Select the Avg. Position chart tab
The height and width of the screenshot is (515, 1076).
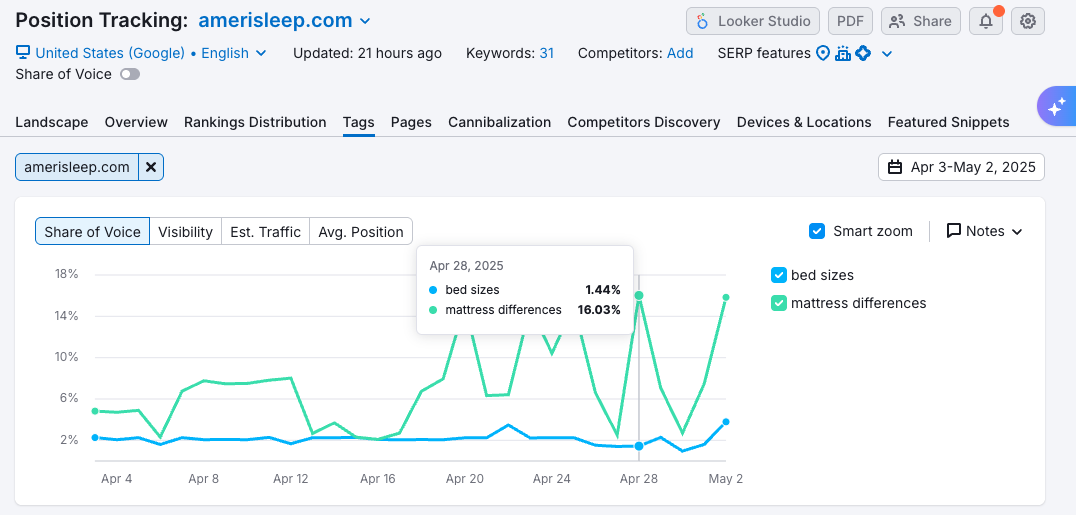361,231
